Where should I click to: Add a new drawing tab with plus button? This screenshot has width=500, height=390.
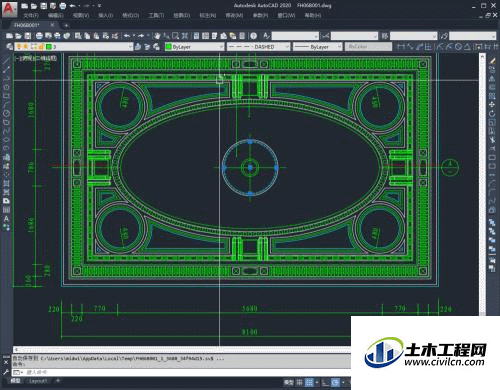point(66,25)
